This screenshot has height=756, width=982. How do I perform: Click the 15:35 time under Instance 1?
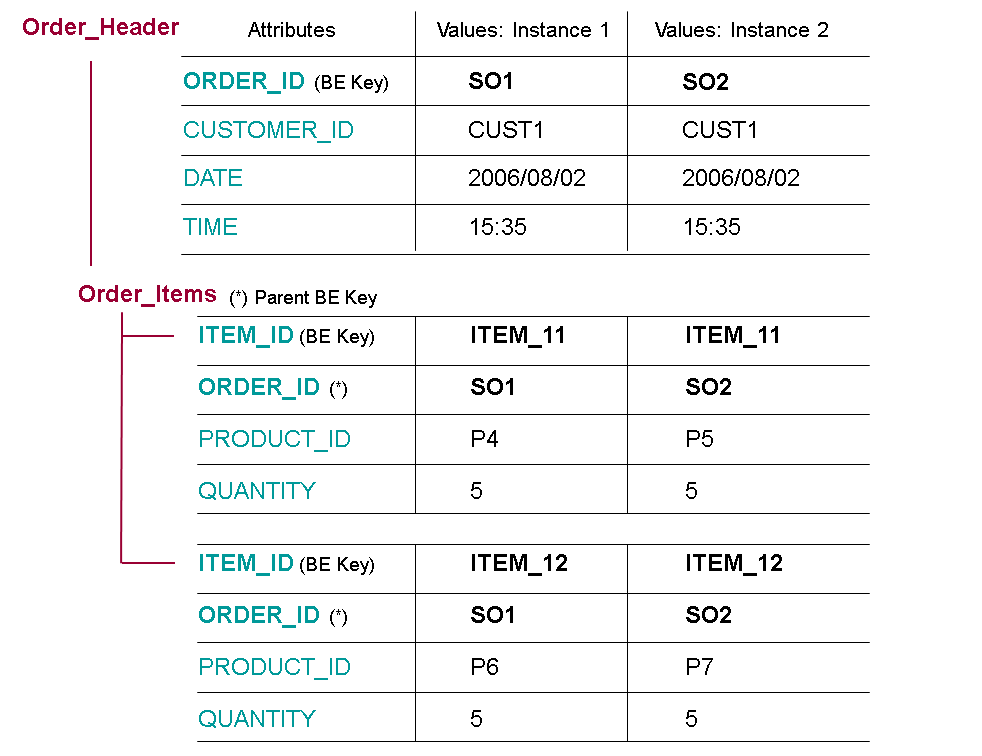coord(497,228)
